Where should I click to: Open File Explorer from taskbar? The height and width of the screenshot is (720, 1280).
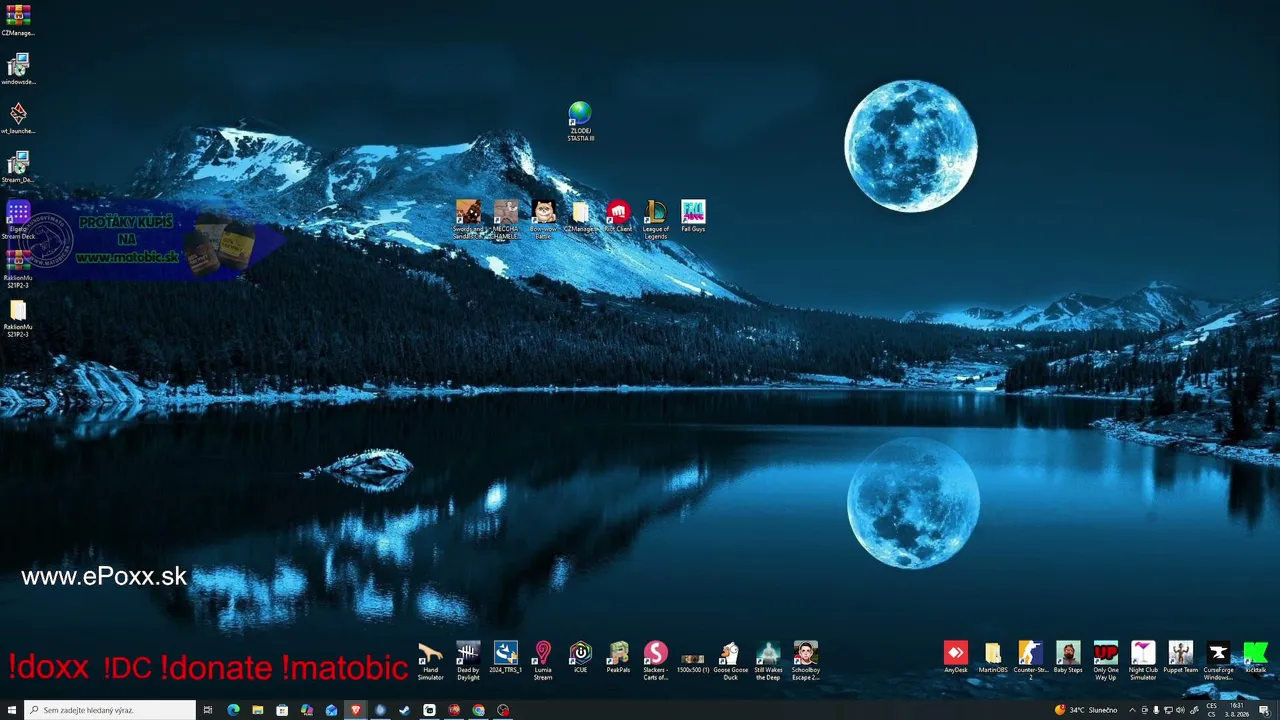(258, 710)
